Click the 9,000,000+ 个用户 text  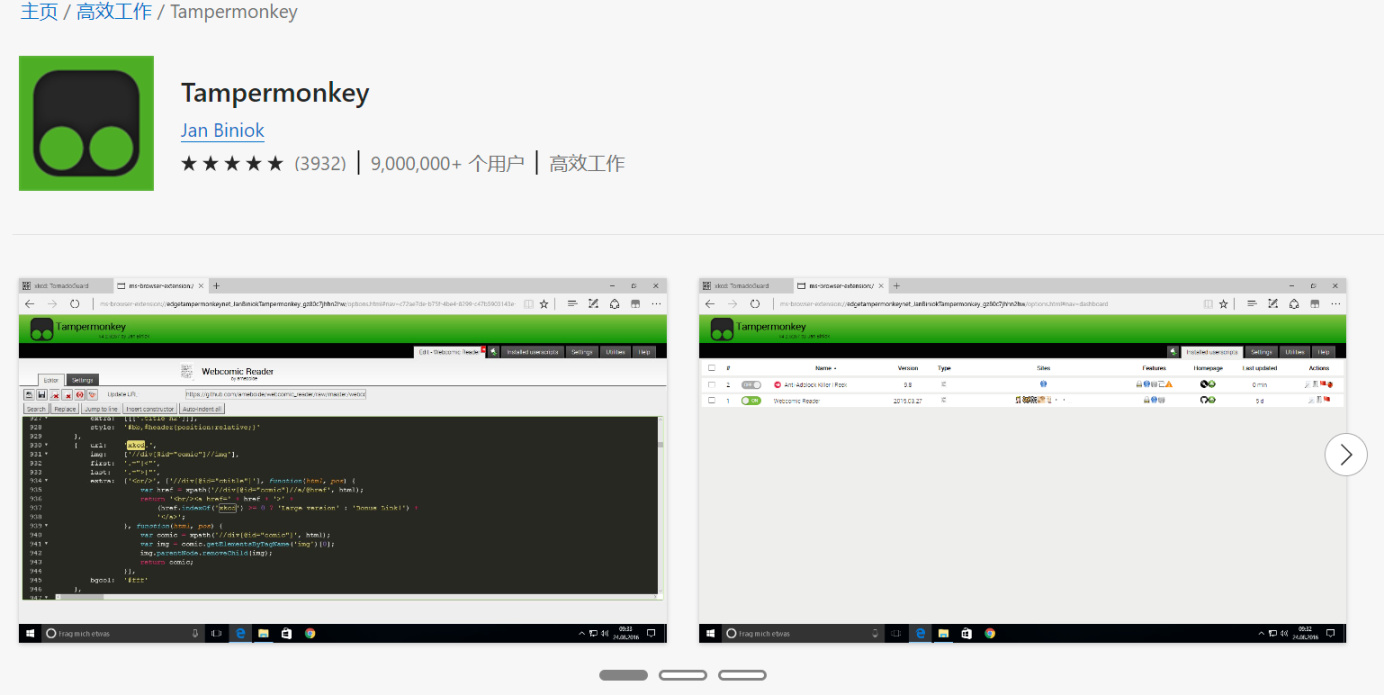coord(447,163)
